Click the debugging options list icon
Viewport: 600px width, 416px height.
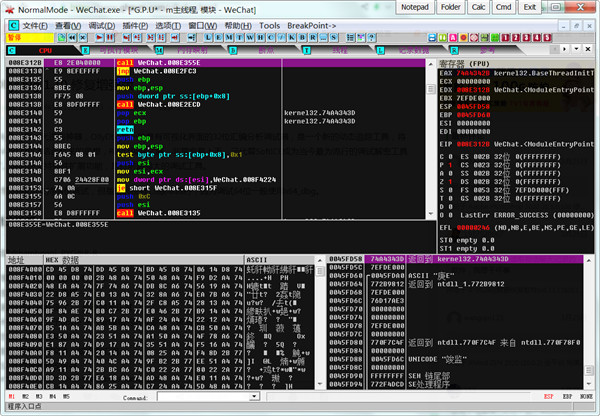pyautogui.click(x=350, y=38)
